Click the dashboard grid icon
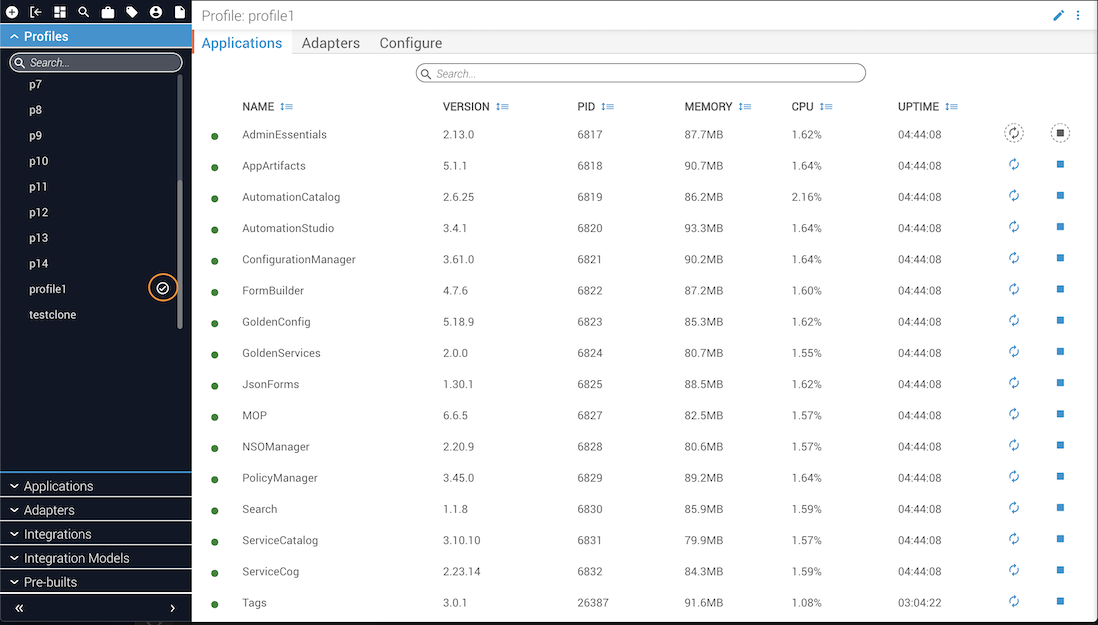Image resolution: width=1098 pixels, height=625 pixels. (x=60, y=12)
